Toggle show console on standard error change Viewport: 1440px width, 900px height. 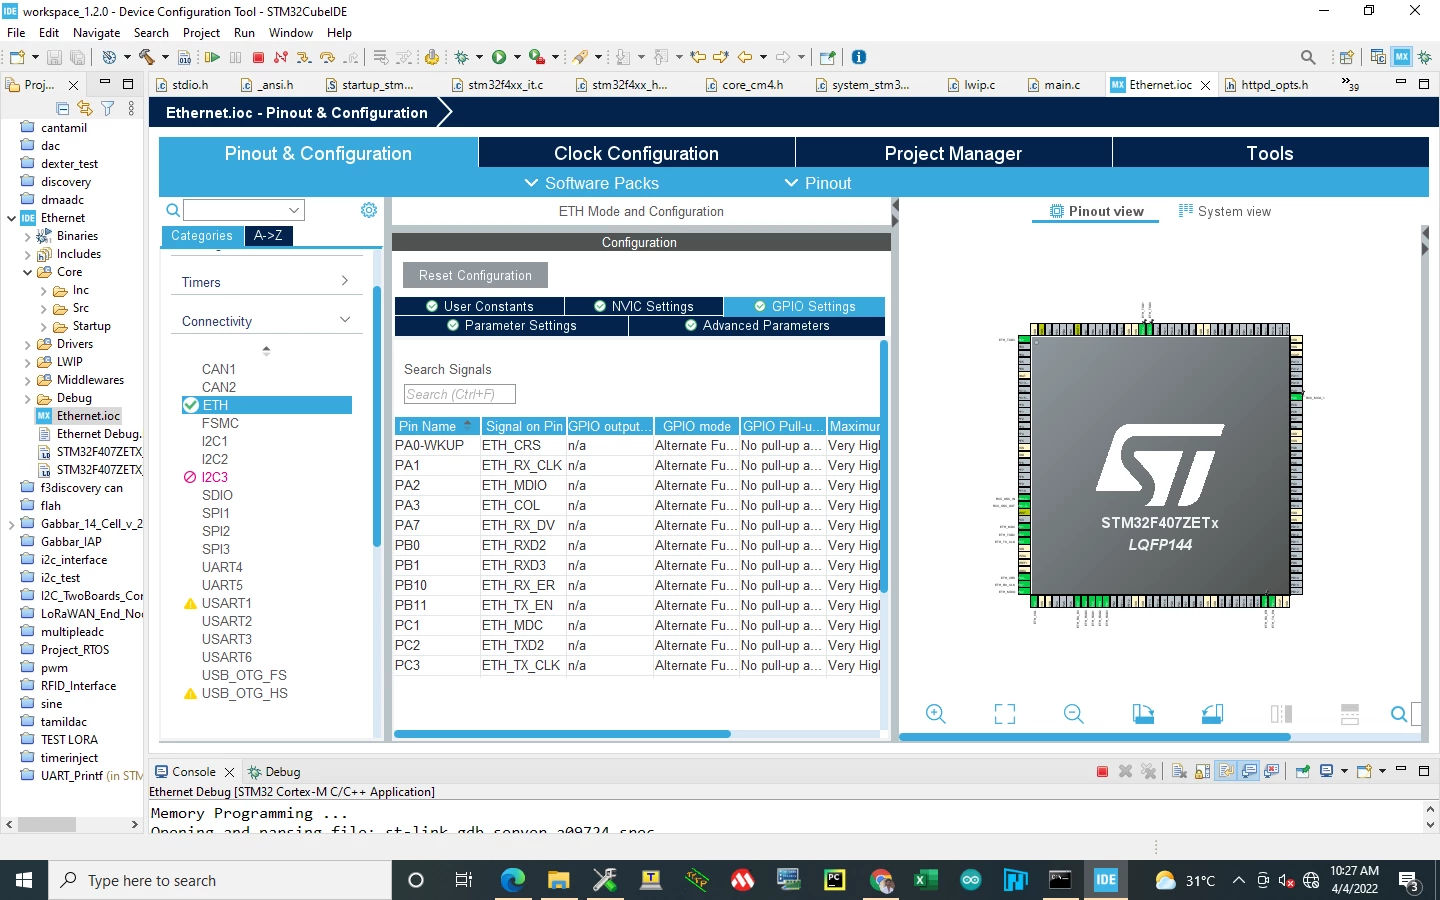click(x=1272, y=772)
